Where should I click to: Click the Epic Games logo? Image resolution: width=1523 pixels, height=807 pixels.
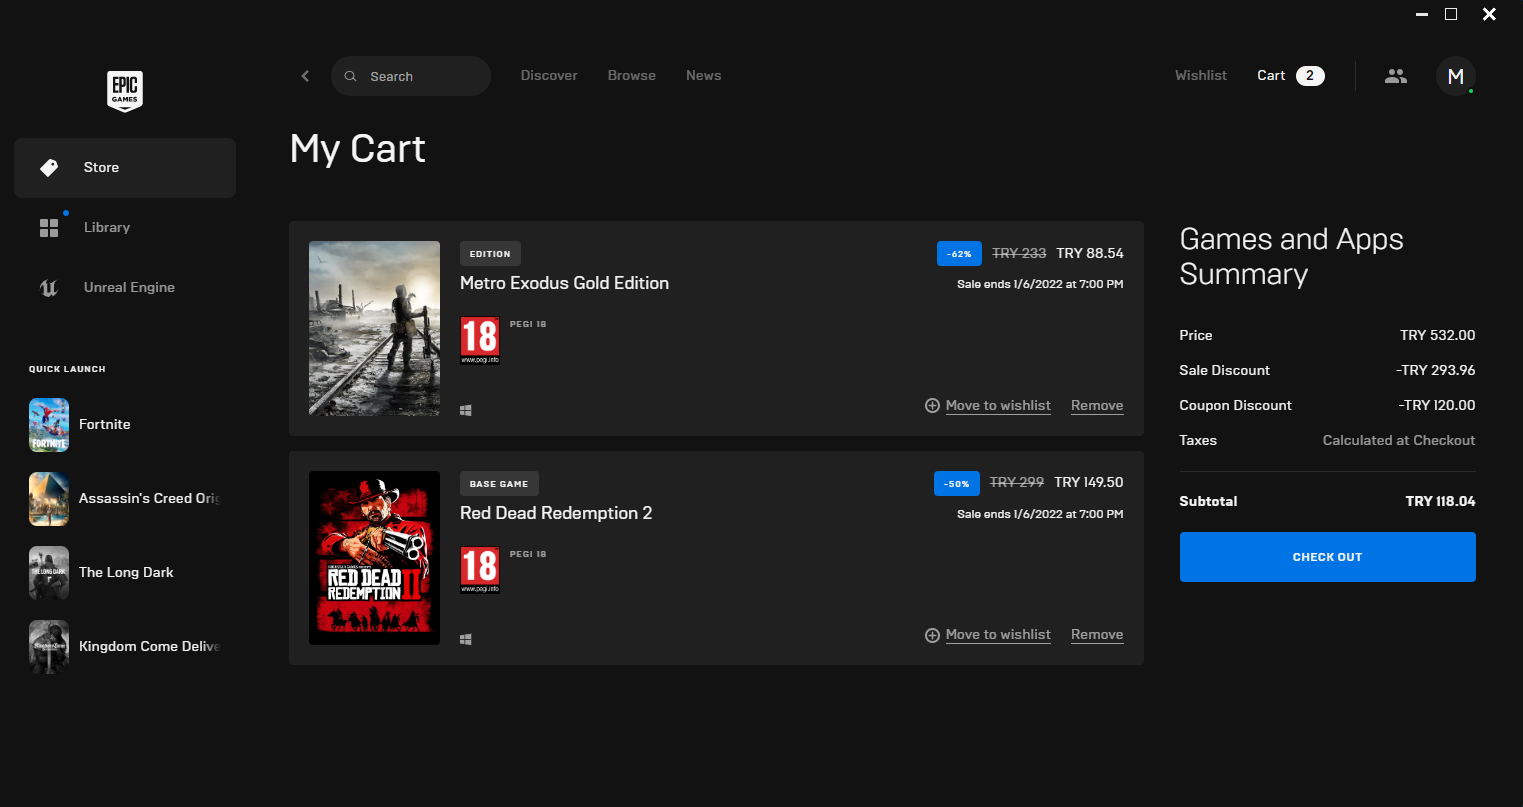pos(125,91)
